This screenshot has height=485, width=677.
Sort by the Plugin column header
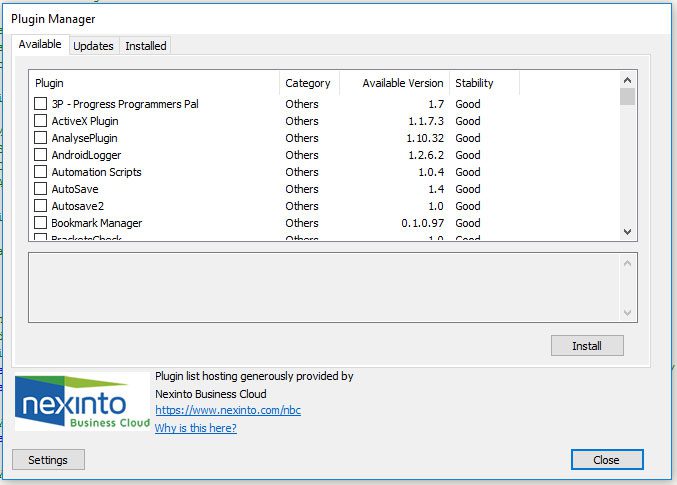[x=154, y=83]
